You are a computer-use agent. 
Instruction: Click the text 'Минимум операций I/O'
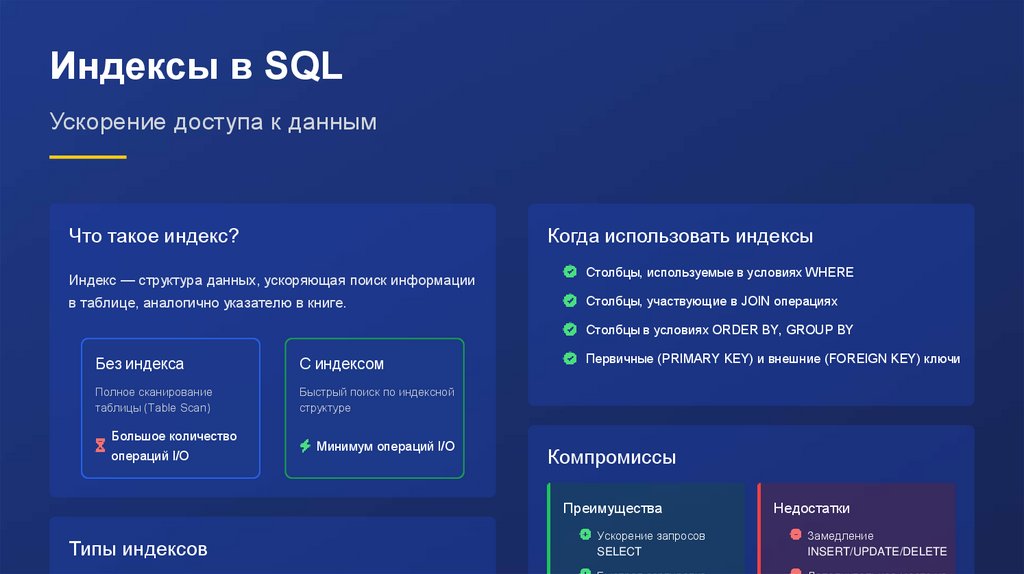coord(385,447)
